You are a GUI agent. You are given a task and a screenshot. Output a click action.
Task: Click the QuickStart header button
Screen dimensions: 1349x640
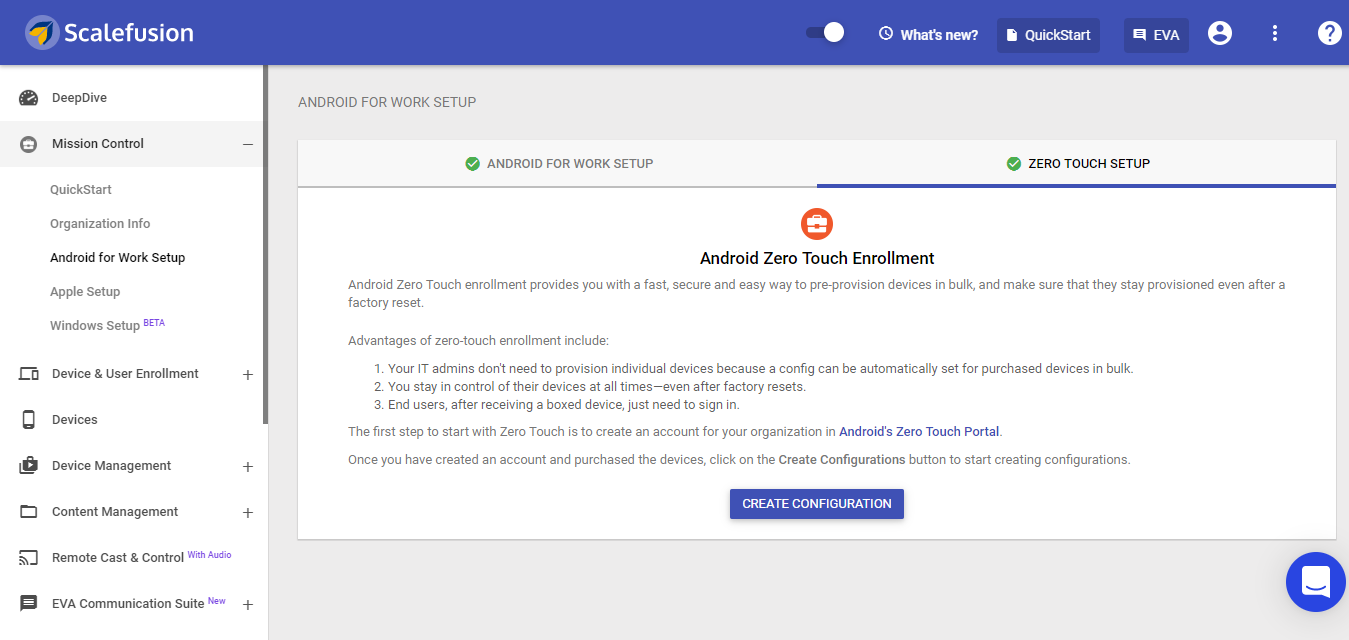tap(1048, 35)
